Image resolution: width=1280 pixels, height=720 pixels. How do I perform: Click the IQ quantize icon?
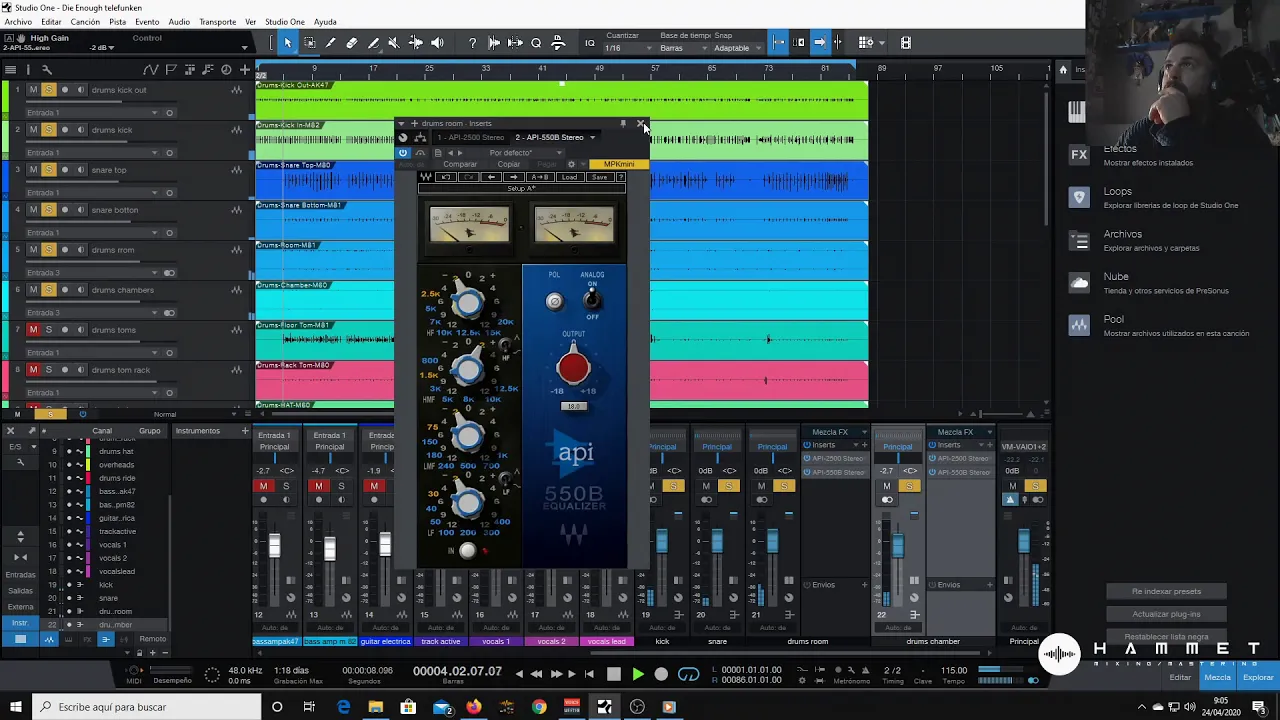tap(589, 43)
